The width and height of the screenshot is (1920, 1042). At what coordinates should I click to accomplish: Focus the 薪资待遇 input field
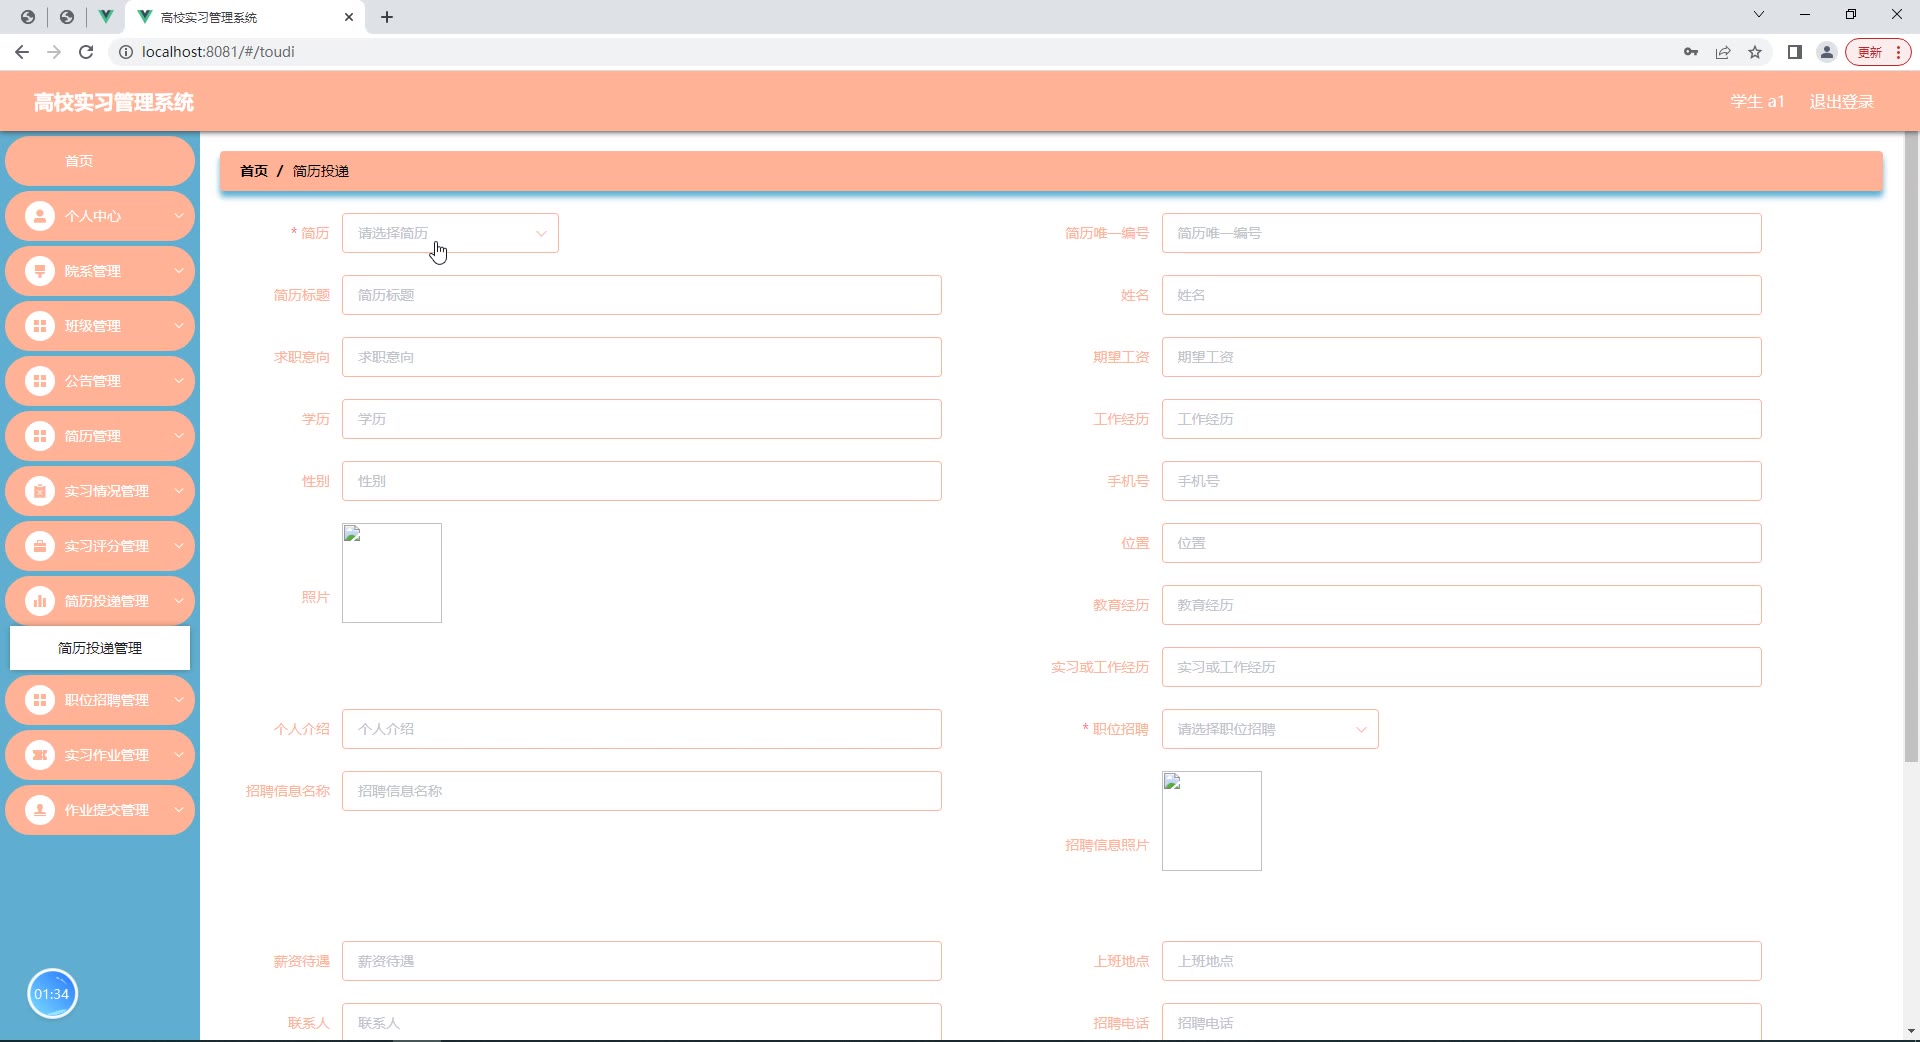[x=642, y=961]
